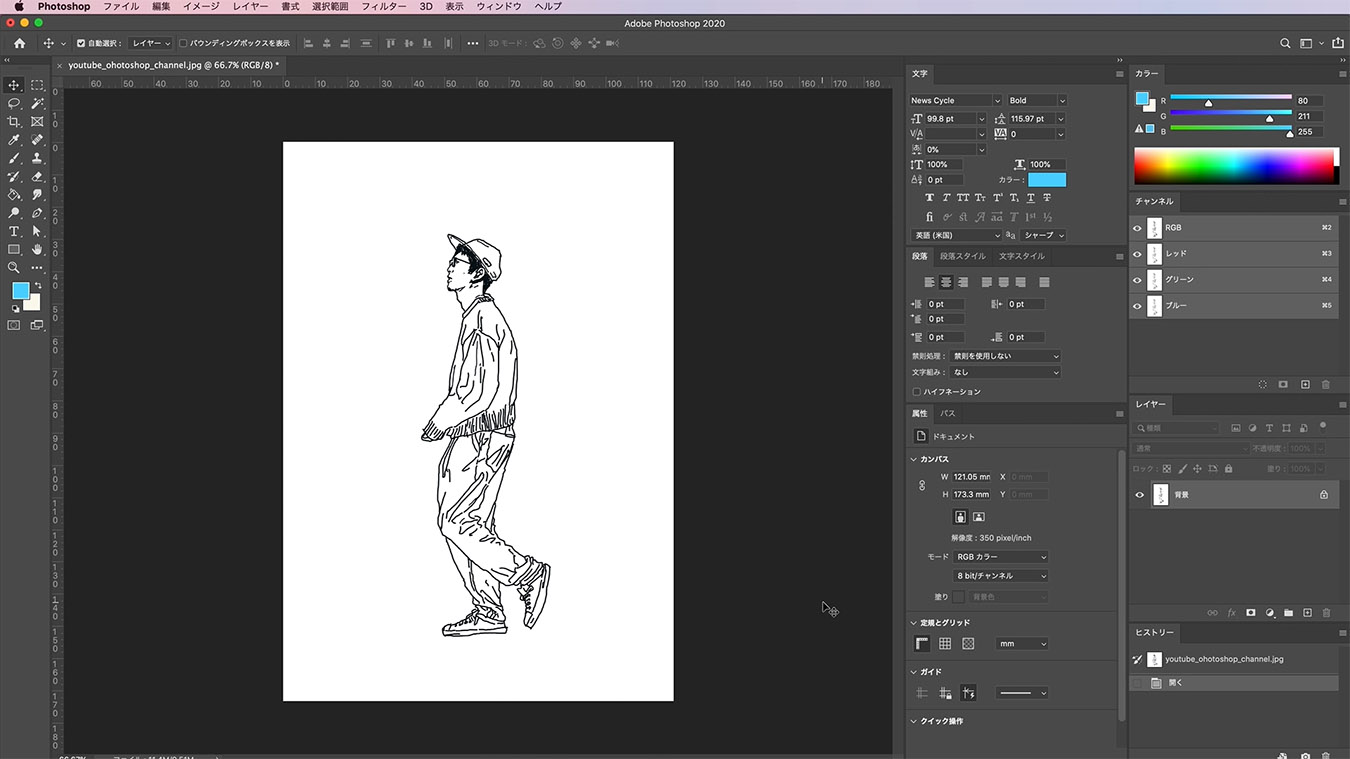Click the canvas width W input field
This screenshot has width=1350, height=759.
[x=971, y=477]
